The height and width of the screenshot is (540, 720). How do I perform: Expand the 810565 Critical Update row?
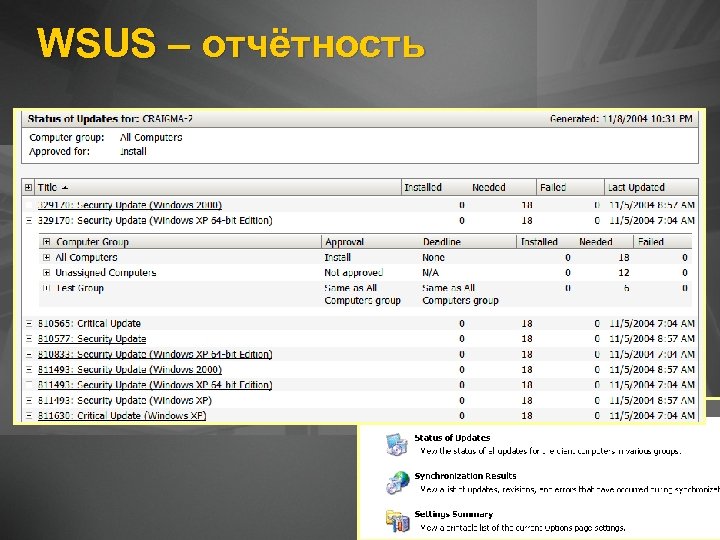pyautogui.click(x=29, y=324)
